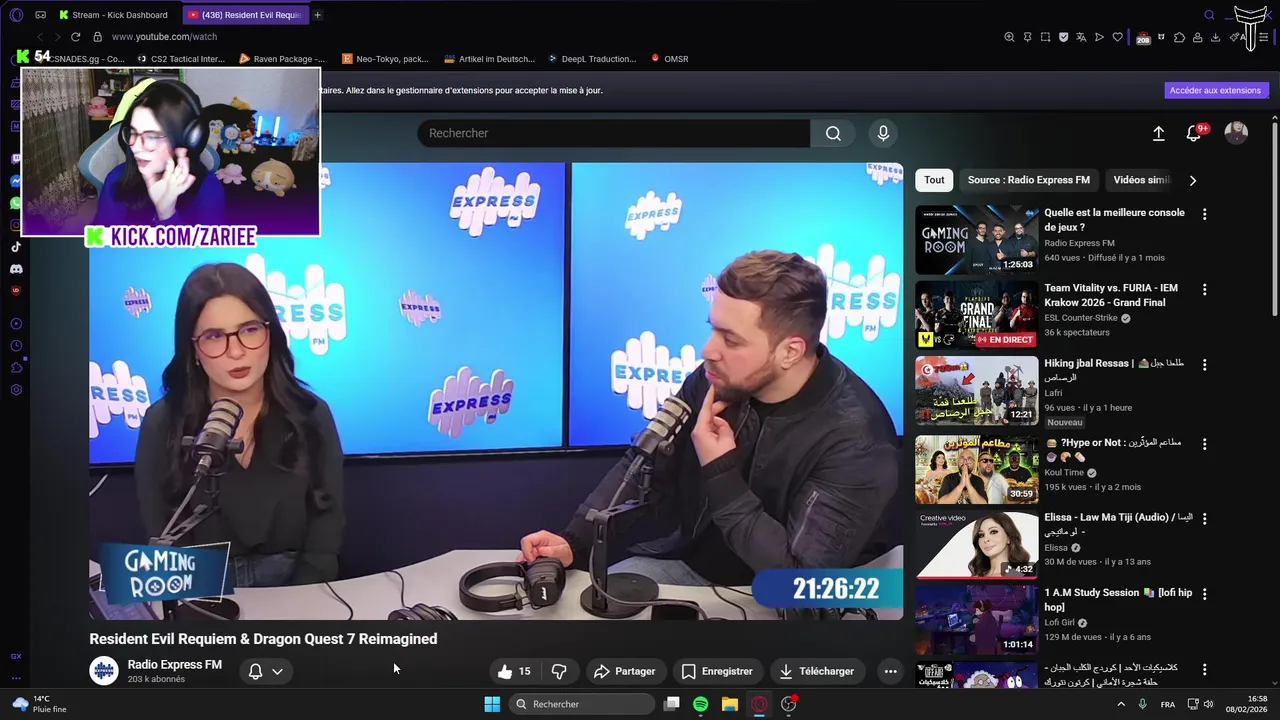The height and width of the screenshot is (720, 1280).
Task: Open CS2 Tactical Inter... bookmark
Action: pos(180,59)
